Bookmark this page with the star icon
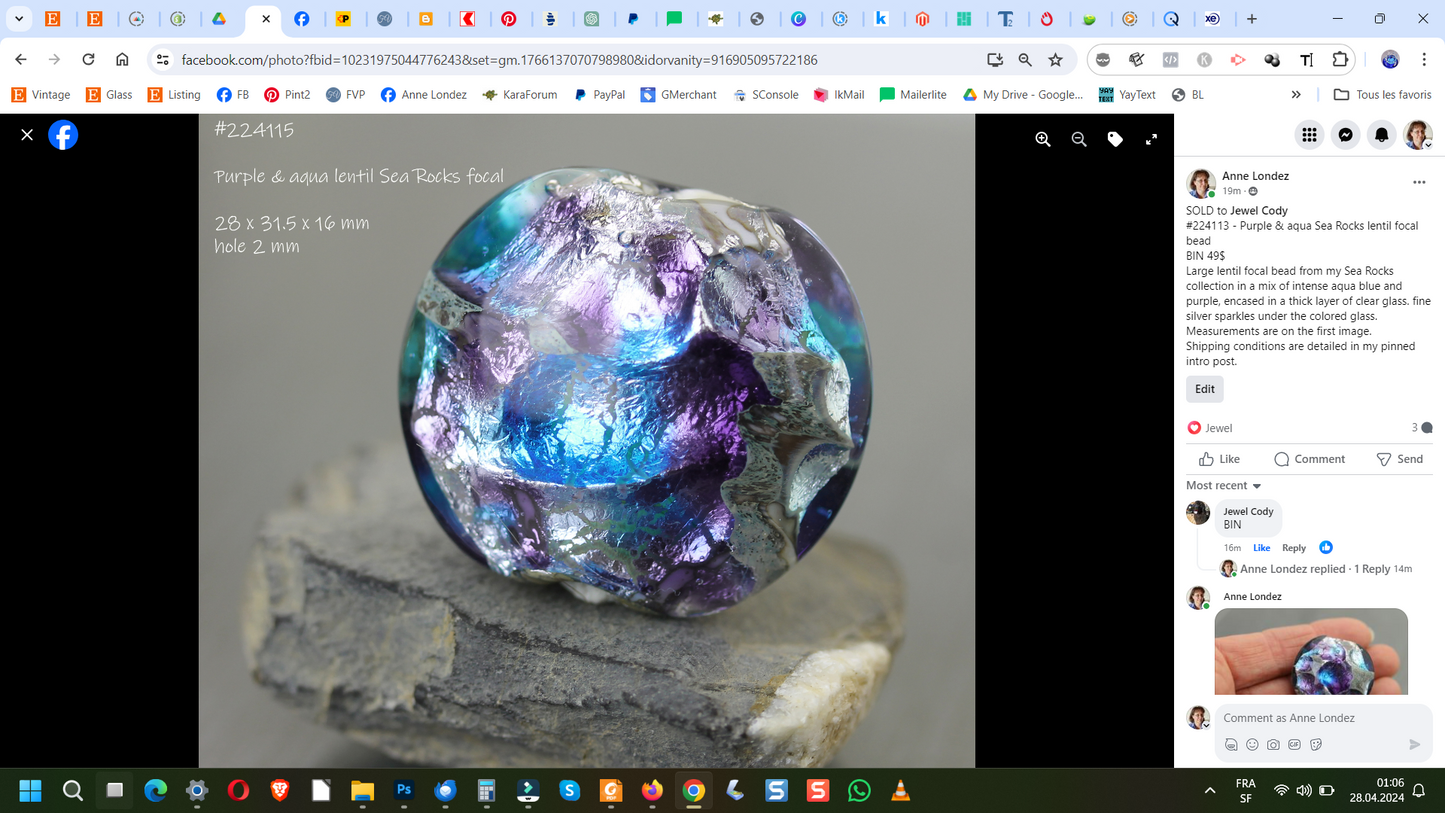This screenshot has height=813, width=1445. click(1056, 60)
